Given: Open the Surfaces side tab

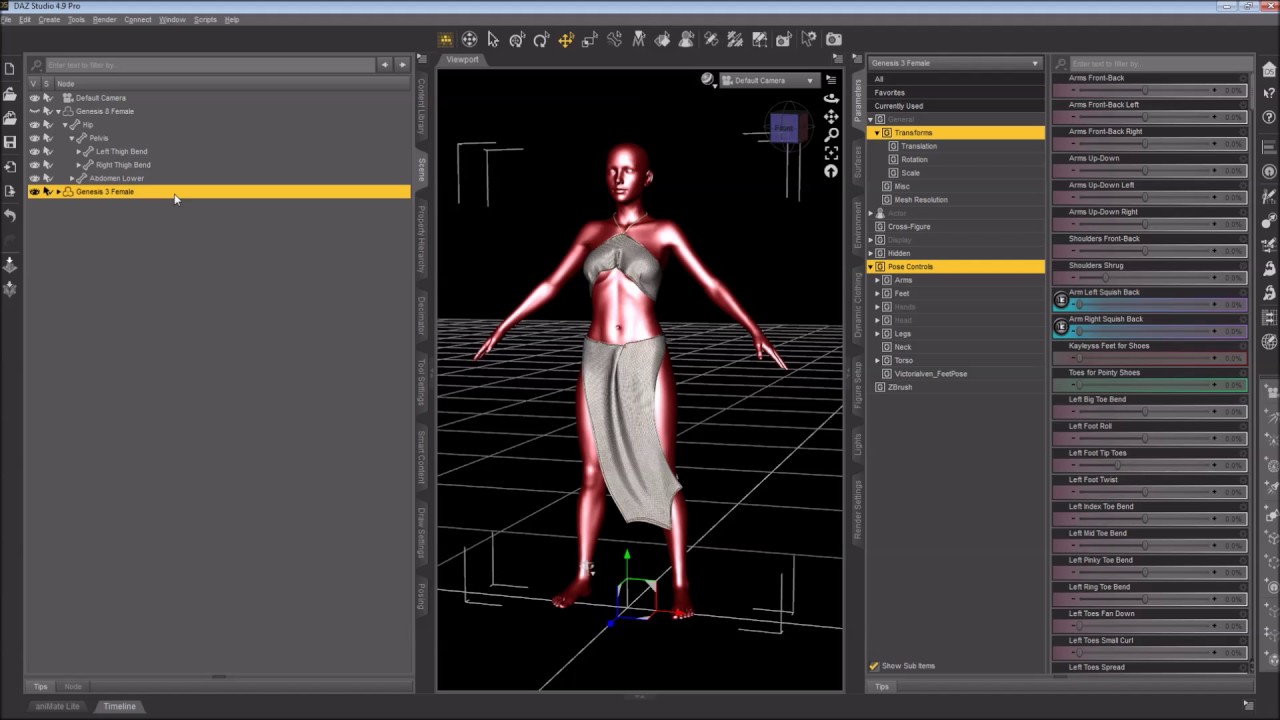Looking at the screenshot, I should [x=857, y=162].
